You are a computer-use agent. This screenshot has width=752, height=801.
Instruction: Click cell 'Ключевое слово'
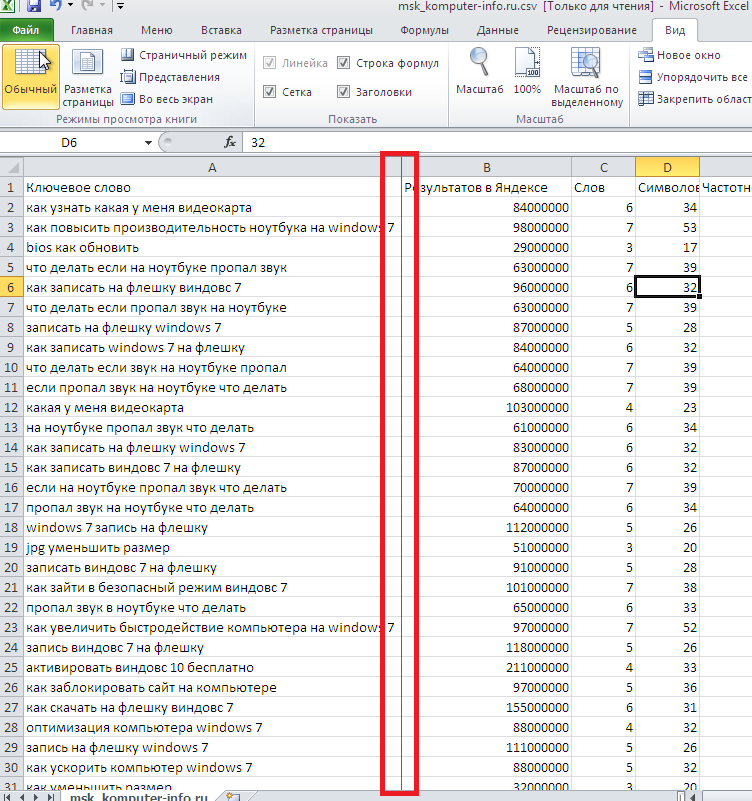coord(212,187)
